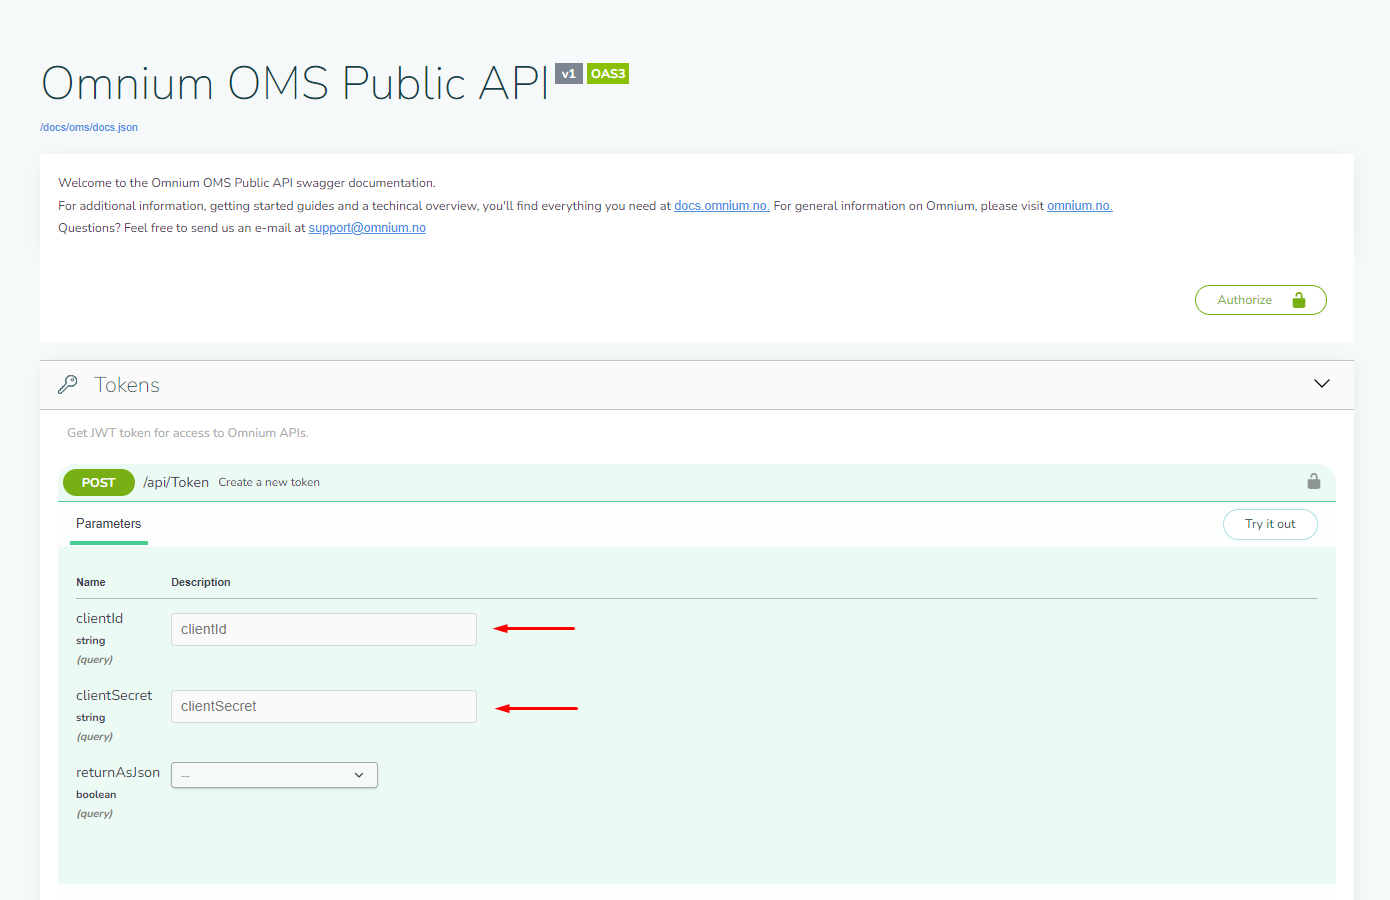Open the docs.omnium.no link
This screenshot has height=900, width=1390.
[722, 206]
